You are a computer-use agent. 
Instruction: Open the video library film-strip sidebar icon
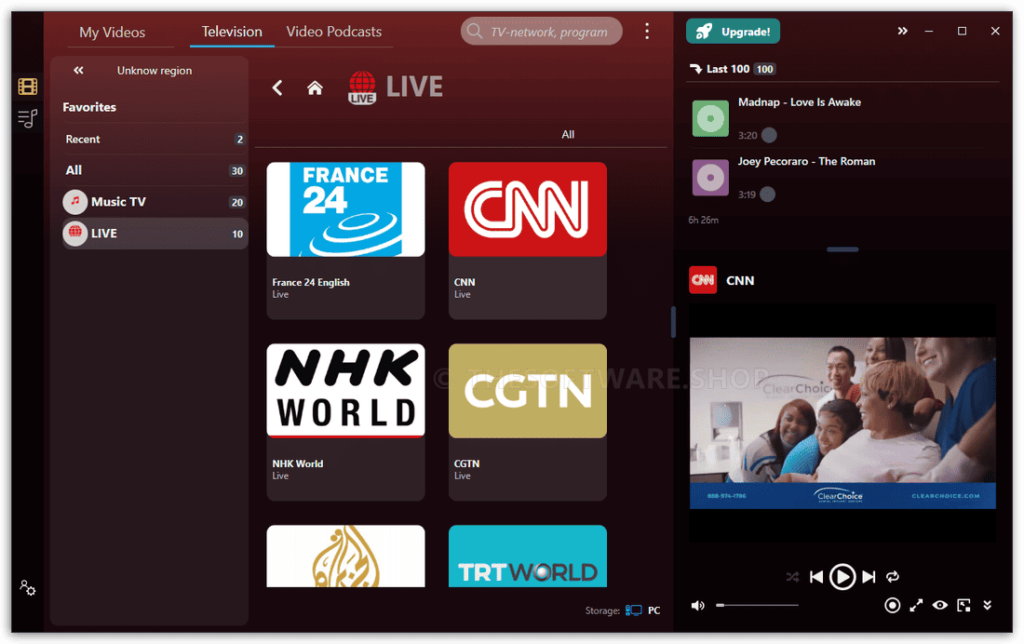(x=27, y=86)
